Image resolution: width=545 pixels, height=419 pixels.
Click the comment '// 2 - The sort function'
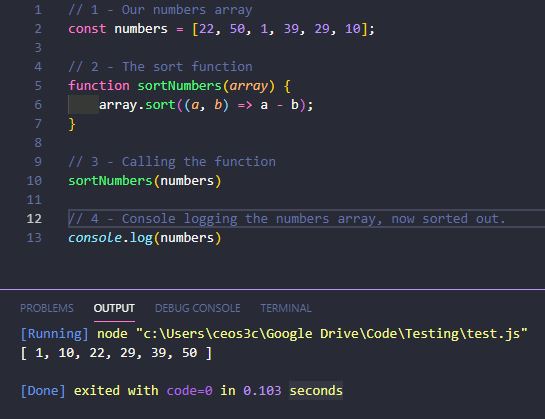click(x=160, y=66)
